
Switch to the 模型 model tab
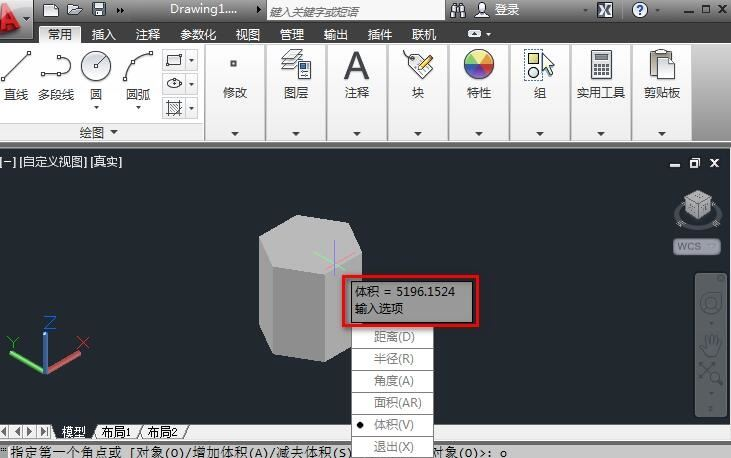tap(74, 432)
